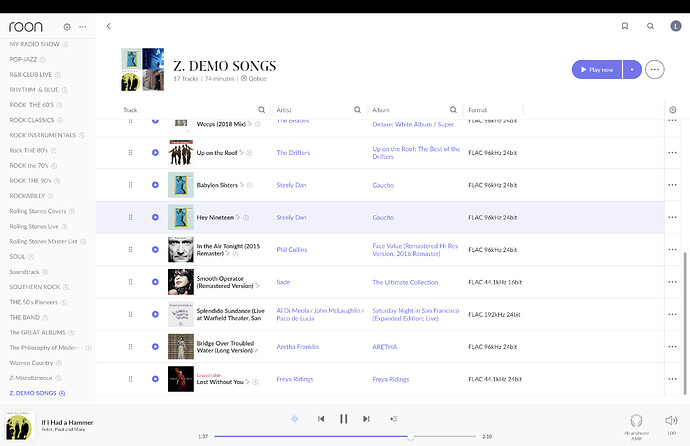This screenshot has height=446, width=690.
Task: Click the Play now button
Action: (597, 69)
